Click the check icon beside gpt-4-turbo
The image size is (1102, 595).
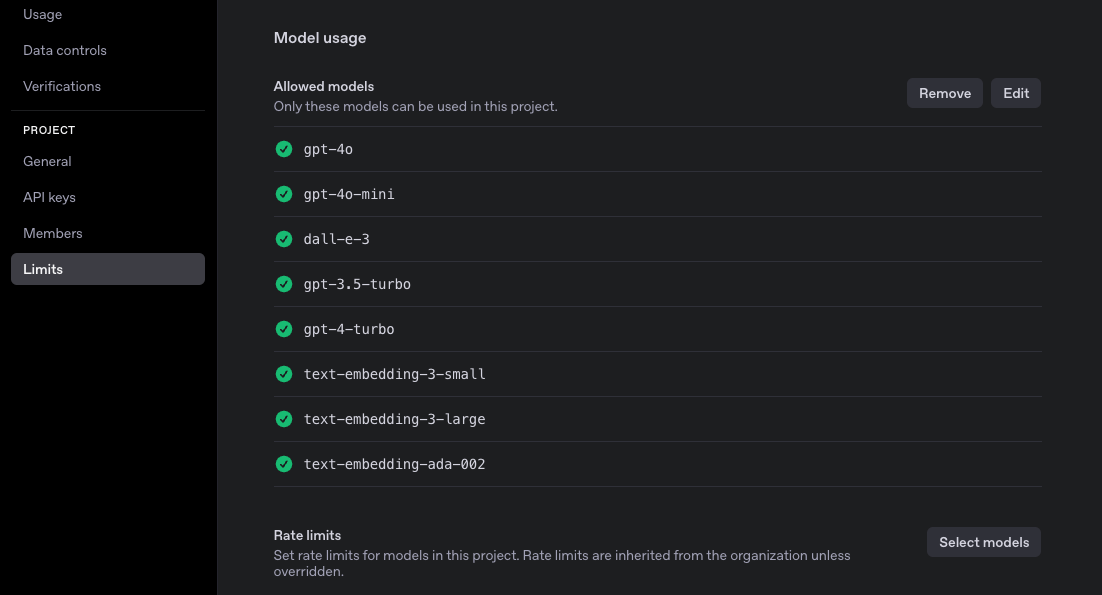coord(284,329)
